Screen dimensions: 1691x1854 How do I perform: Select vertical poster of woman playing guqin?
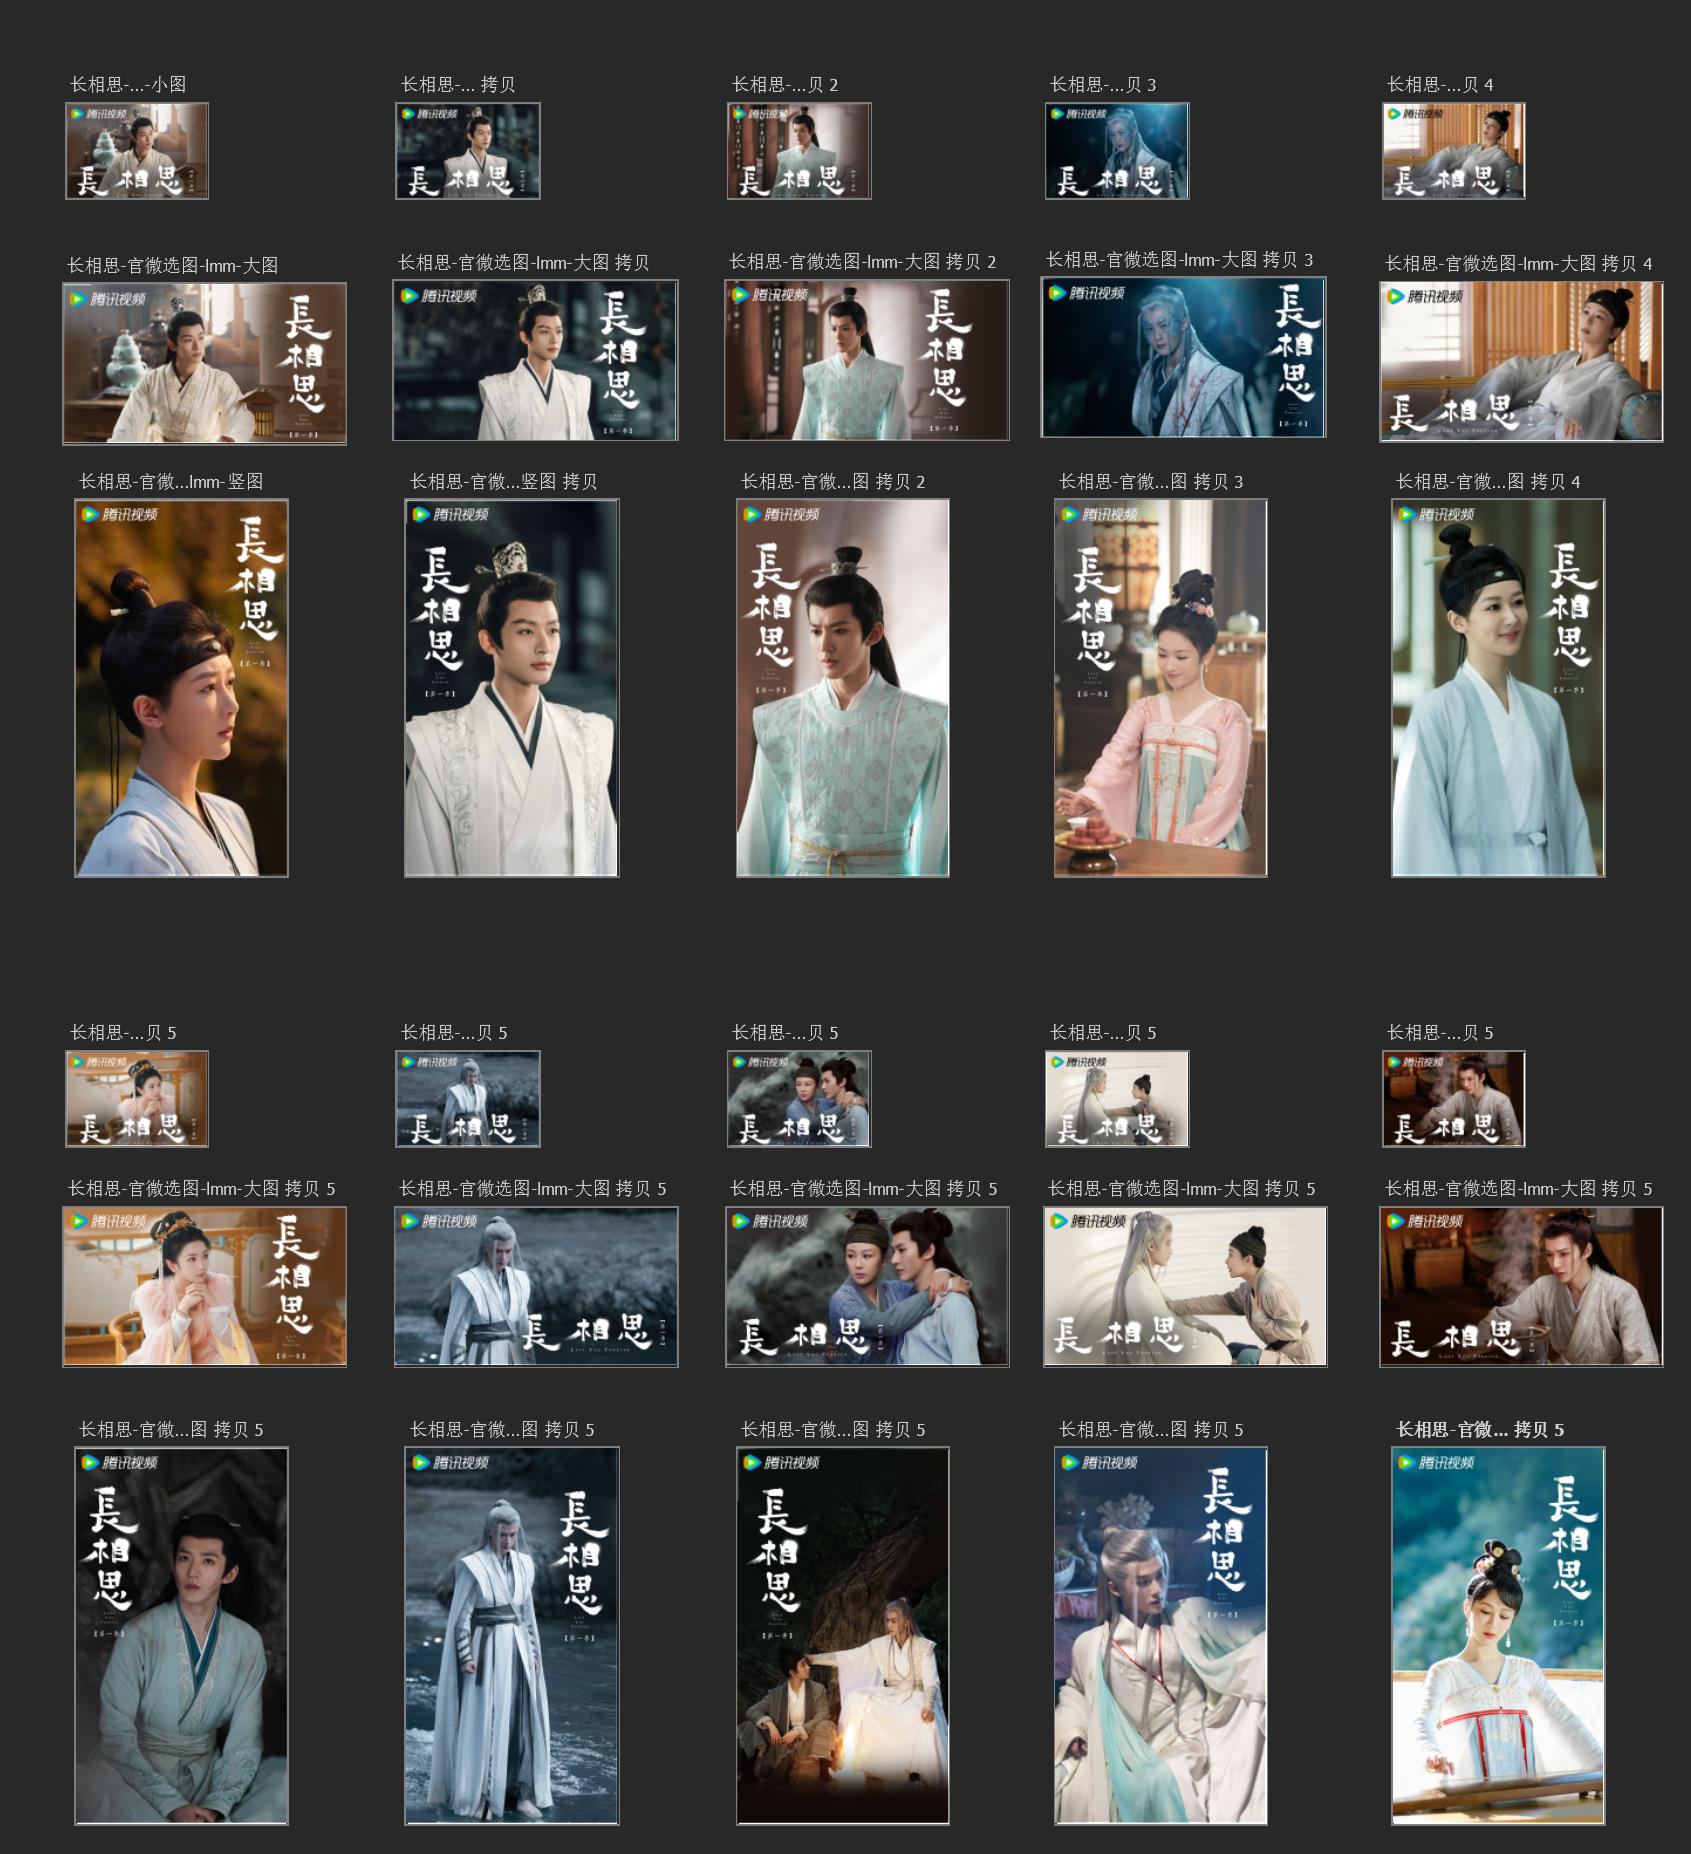click(1498, 1636)
